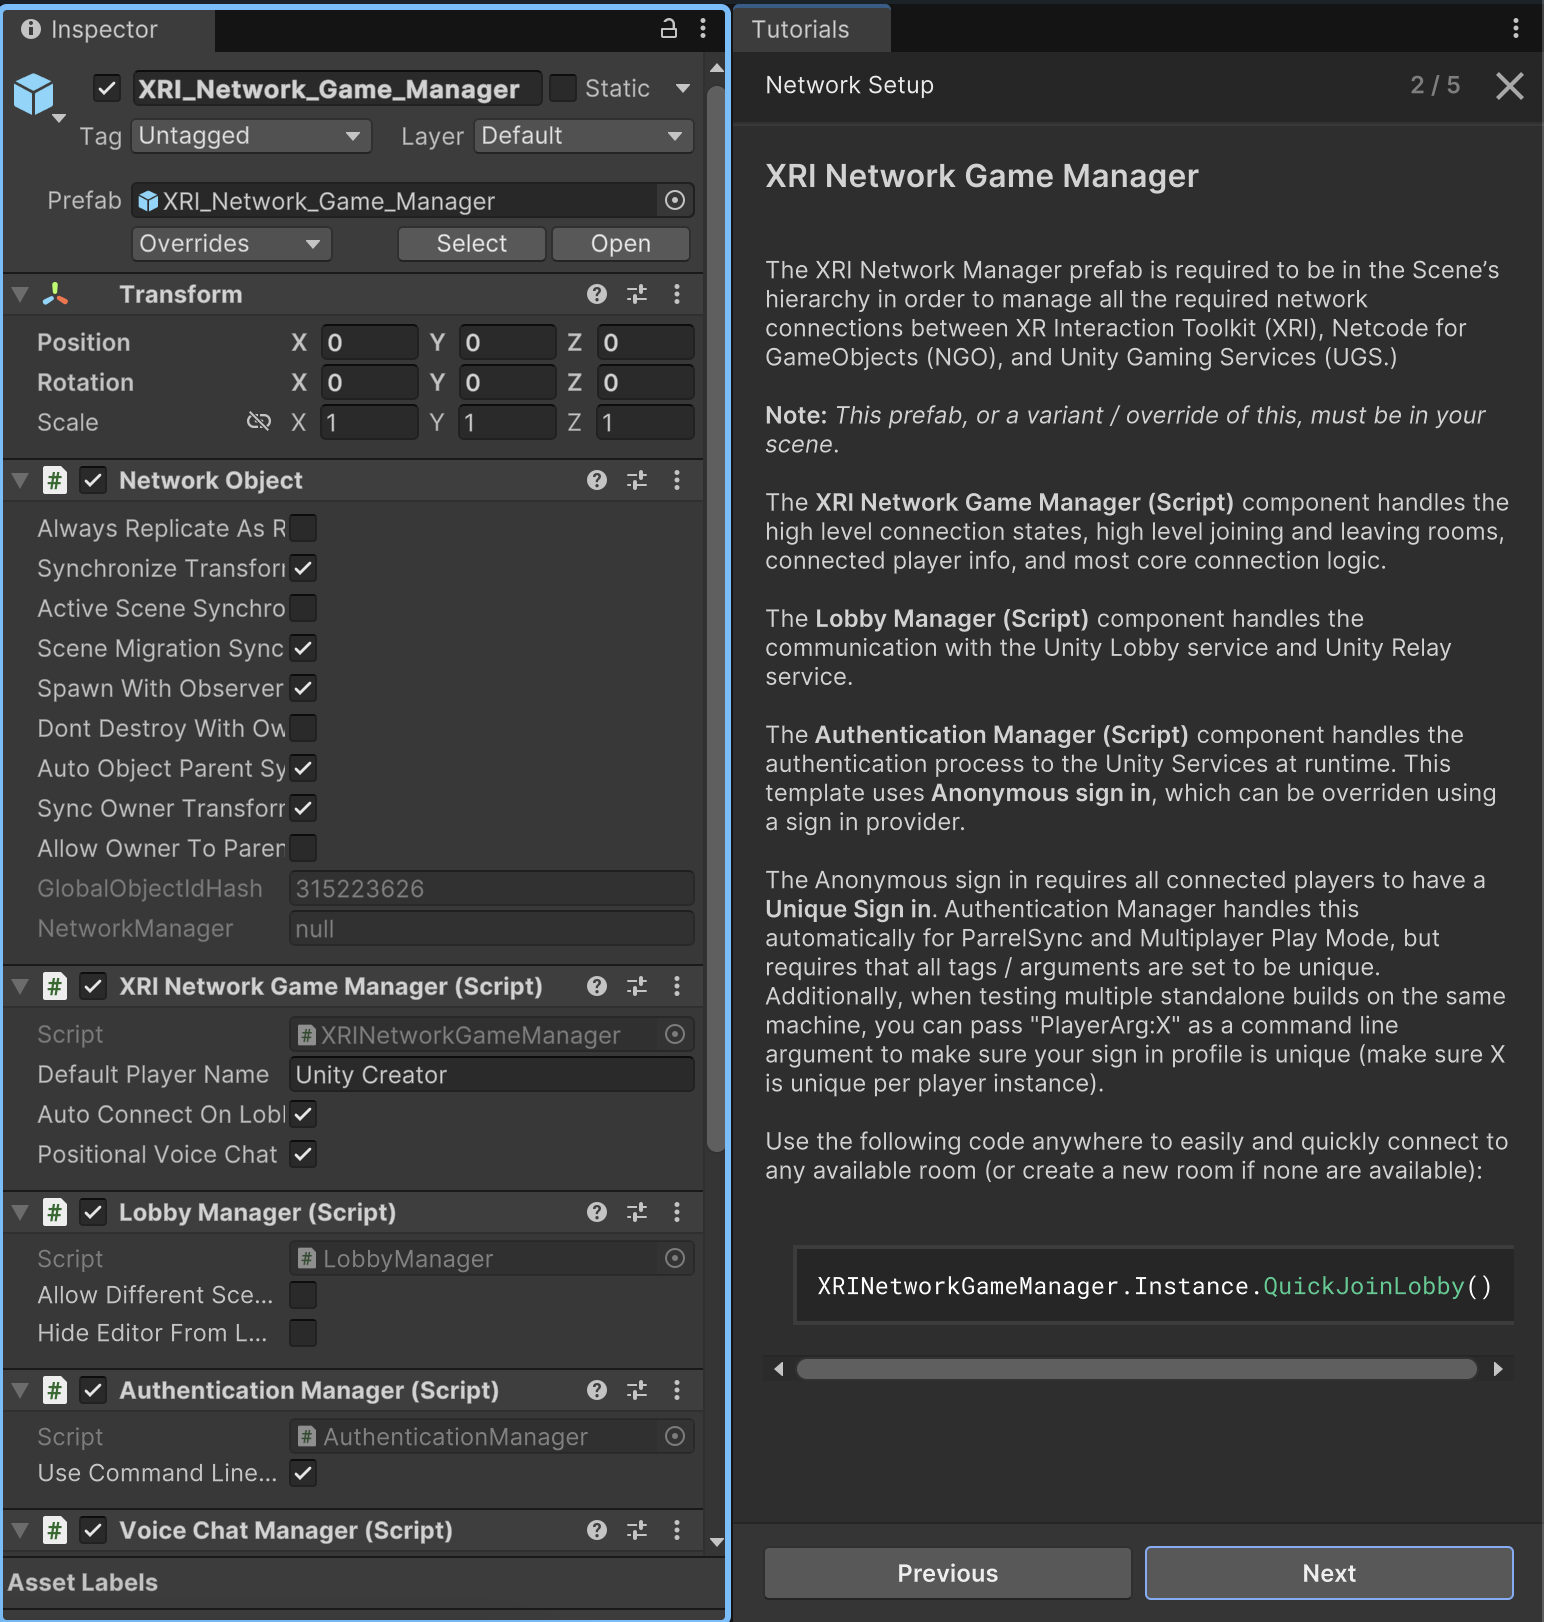Open the Inspector panel kebab menu
Screen dimensions: 1544x1622
[703, 28]
